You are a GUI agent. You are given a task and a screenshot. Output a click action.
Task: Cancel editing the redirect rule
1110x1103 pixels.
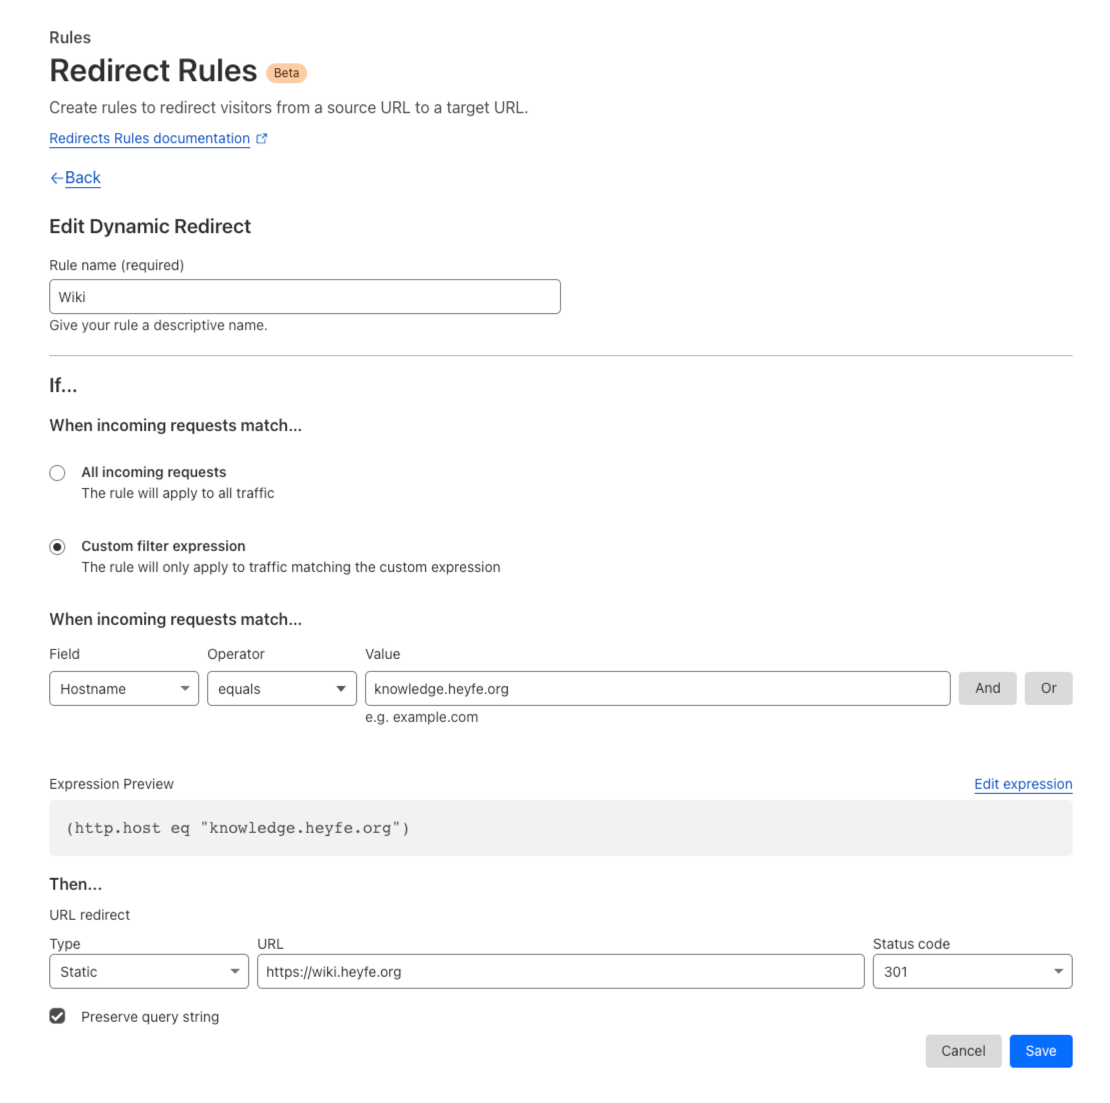pos(962,1051)
